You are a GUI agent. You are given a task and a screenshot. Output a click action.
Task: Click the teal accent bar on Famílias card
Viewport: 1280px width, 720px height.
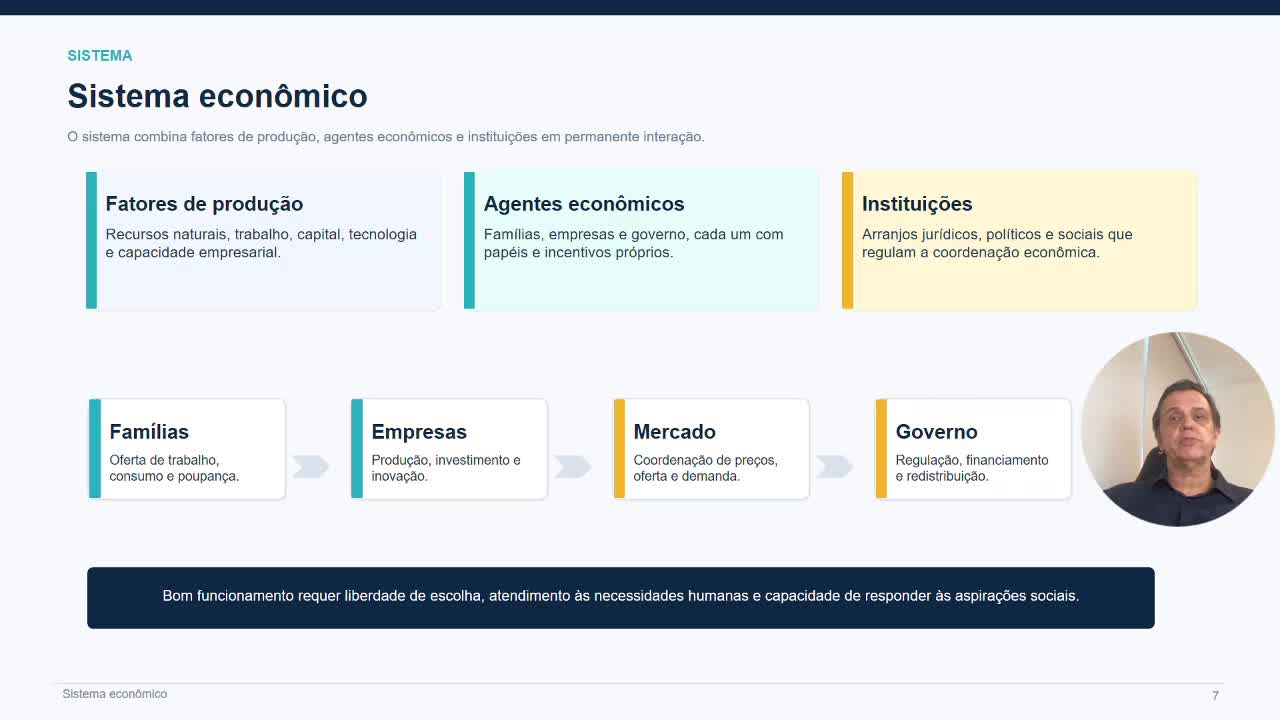[x=95, y=449]
